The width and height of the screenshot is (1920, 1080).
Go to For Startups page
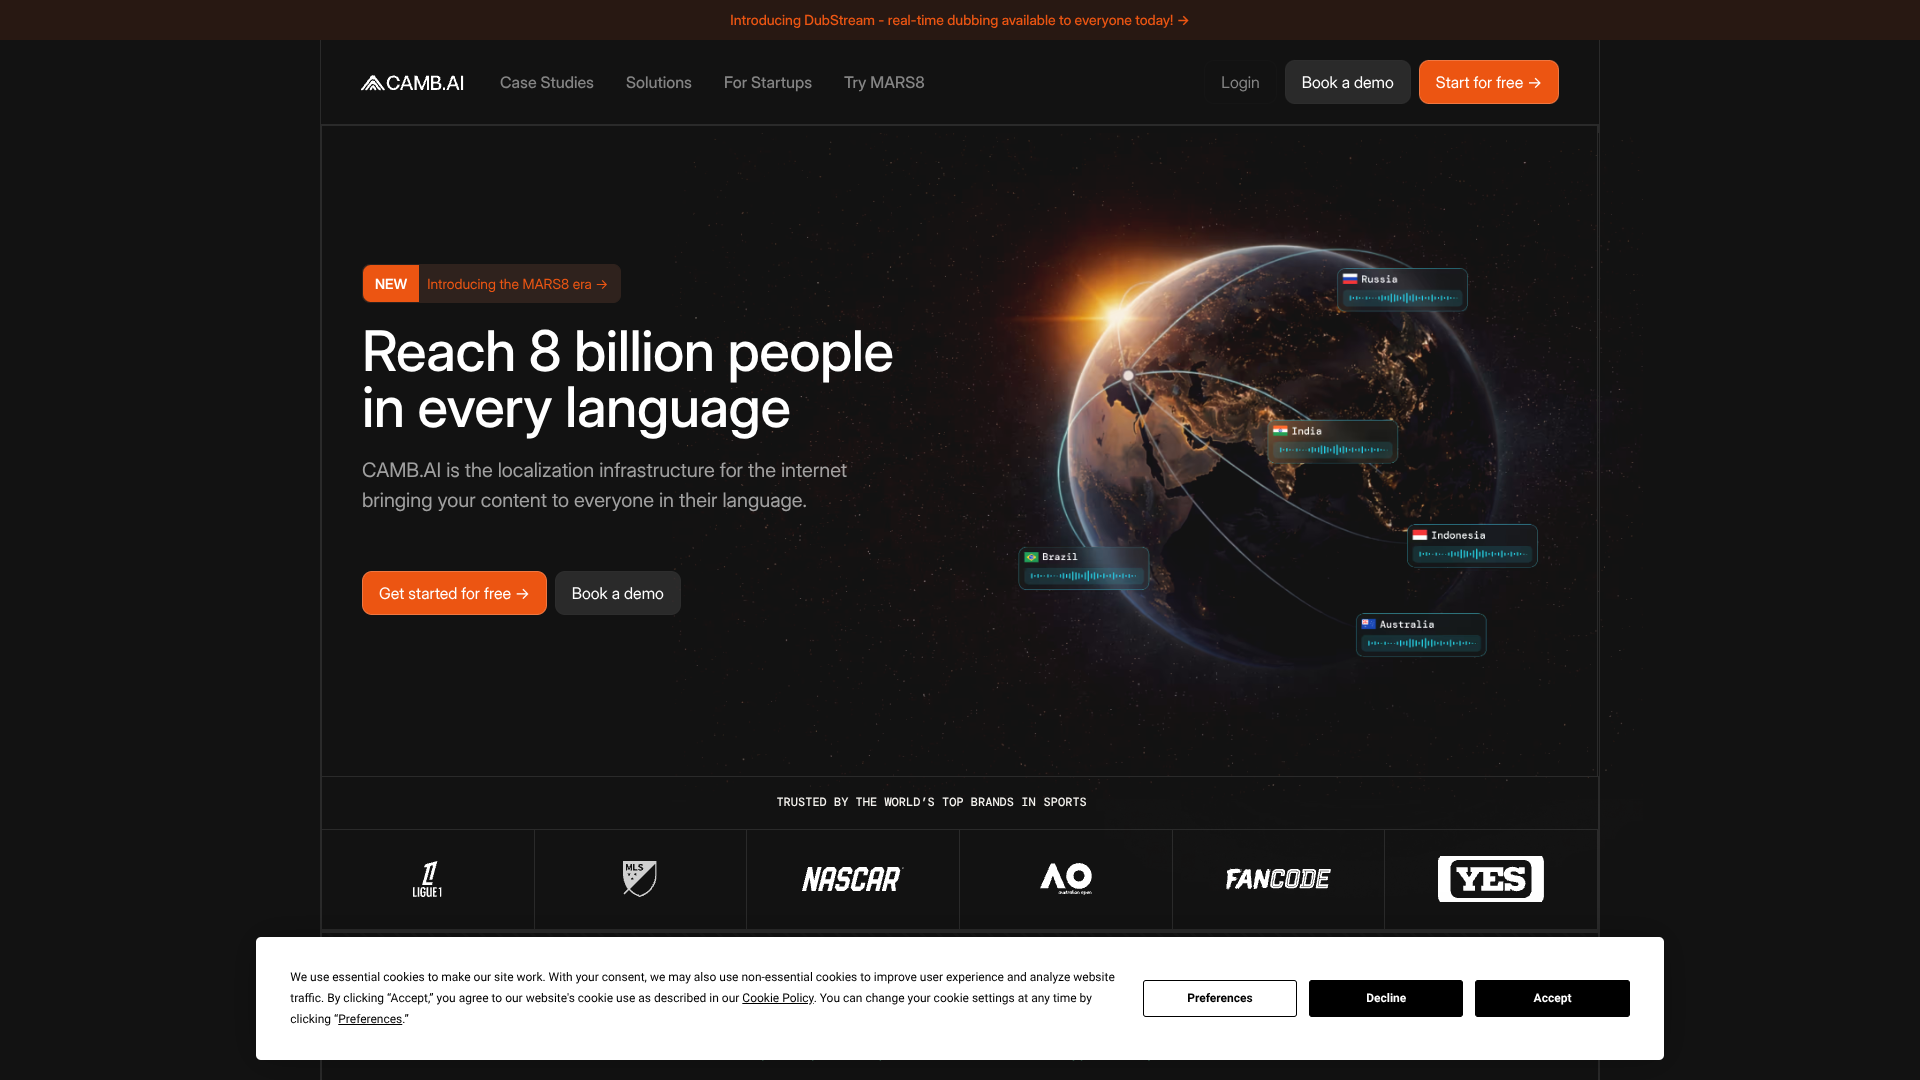(x=767, y=83)
